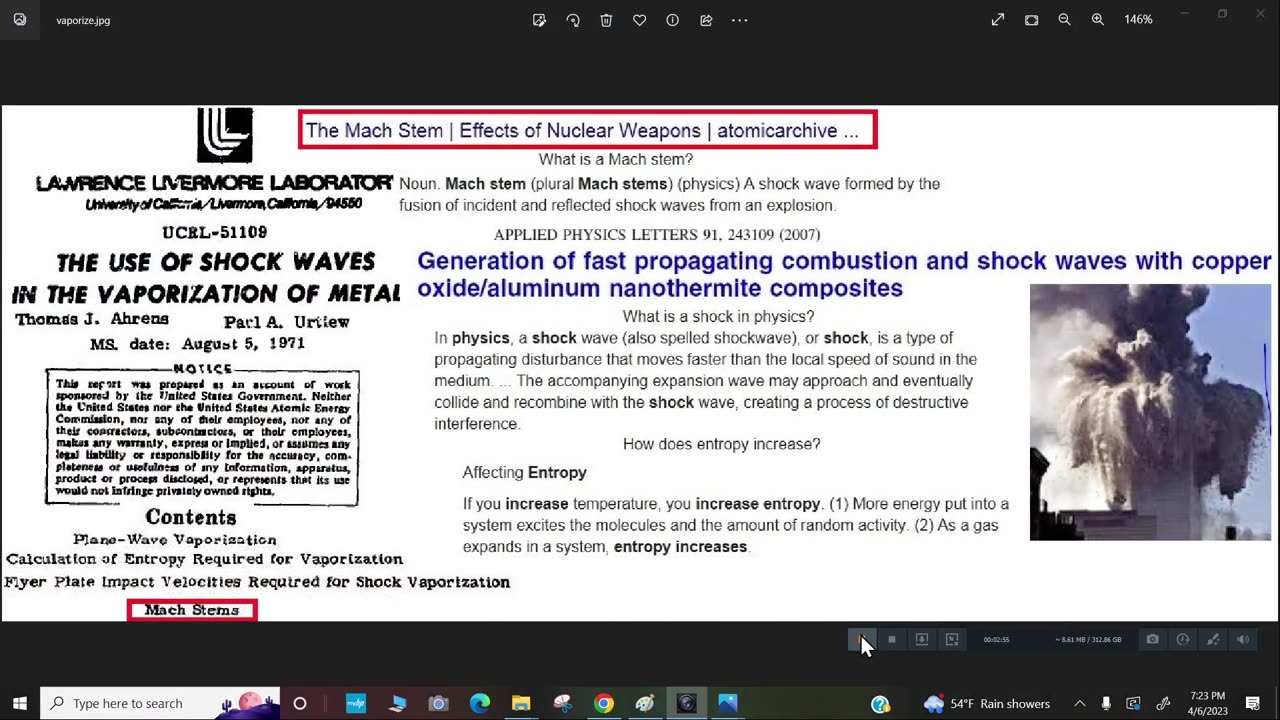Open the recorder's drawing brush tool
The height and width of the screenshot is (720, 1280).
point(1213,639)
